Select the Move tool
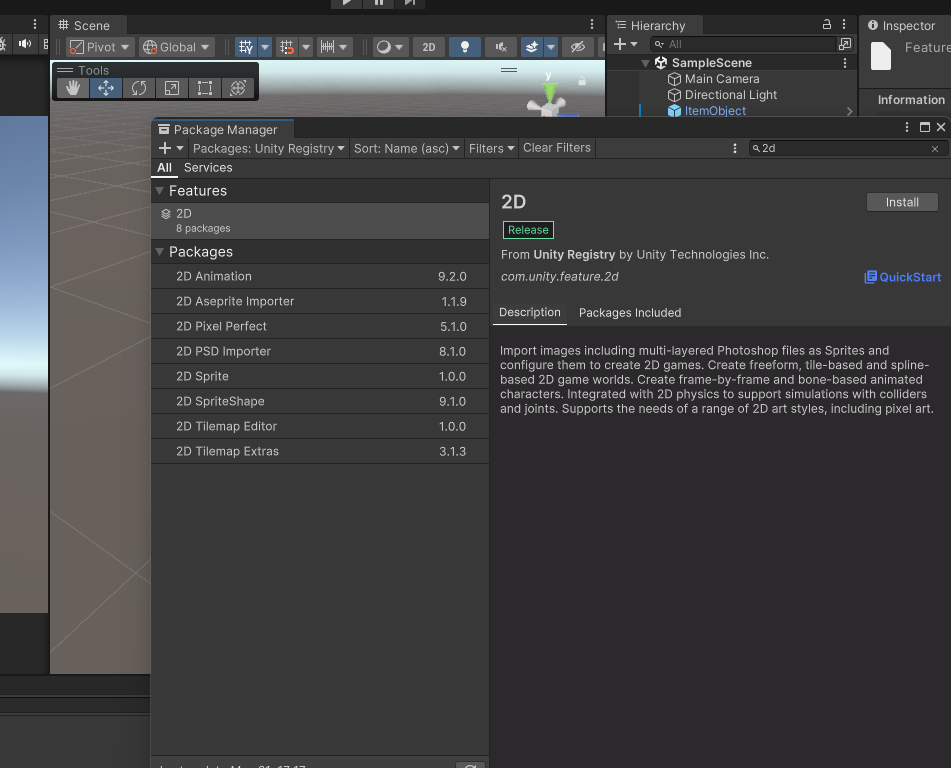 tap(106, 88)
